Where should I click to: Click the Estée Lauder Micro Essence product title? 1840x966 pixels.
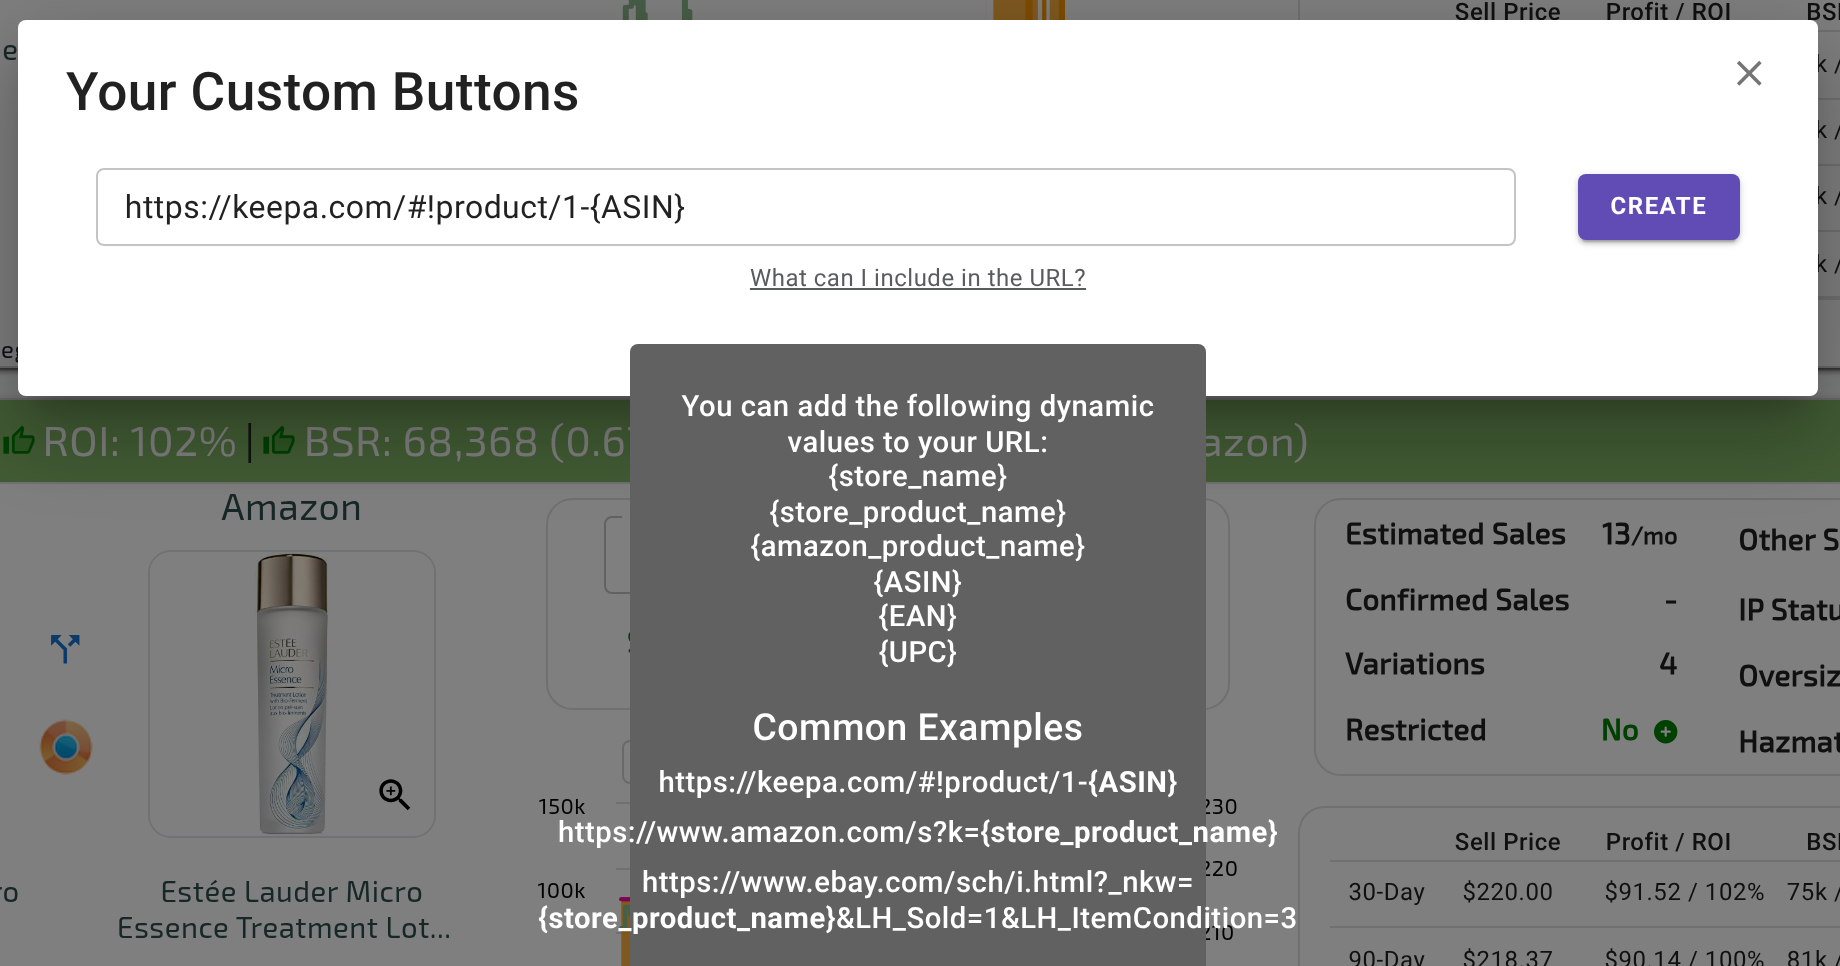(x=285, y=910)
